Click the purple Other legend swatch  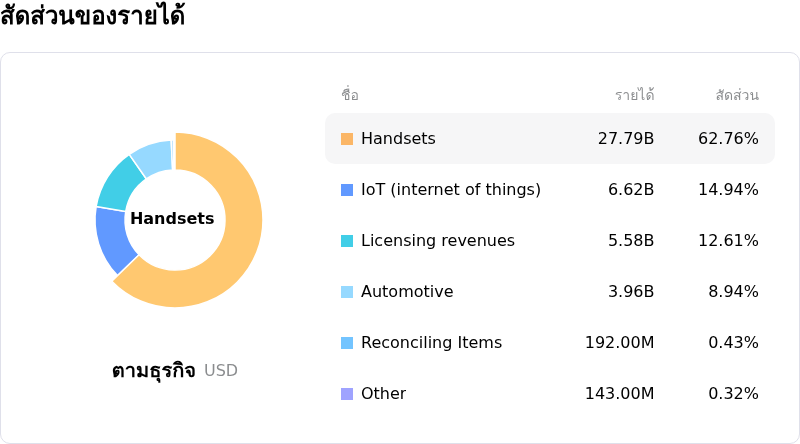(347, 394)
